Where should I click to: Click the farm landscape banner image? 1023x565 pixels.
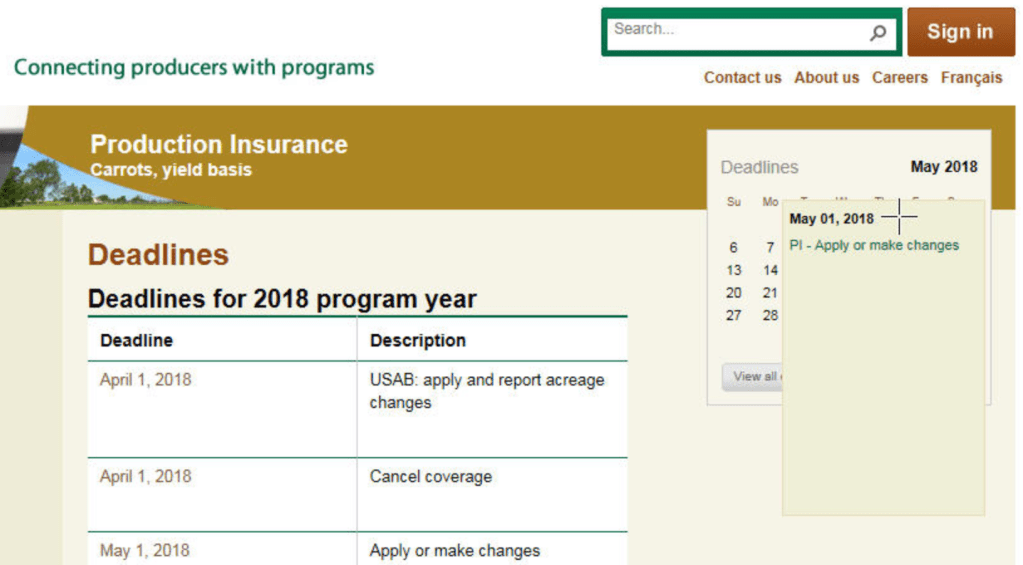(x=45, y=175)
